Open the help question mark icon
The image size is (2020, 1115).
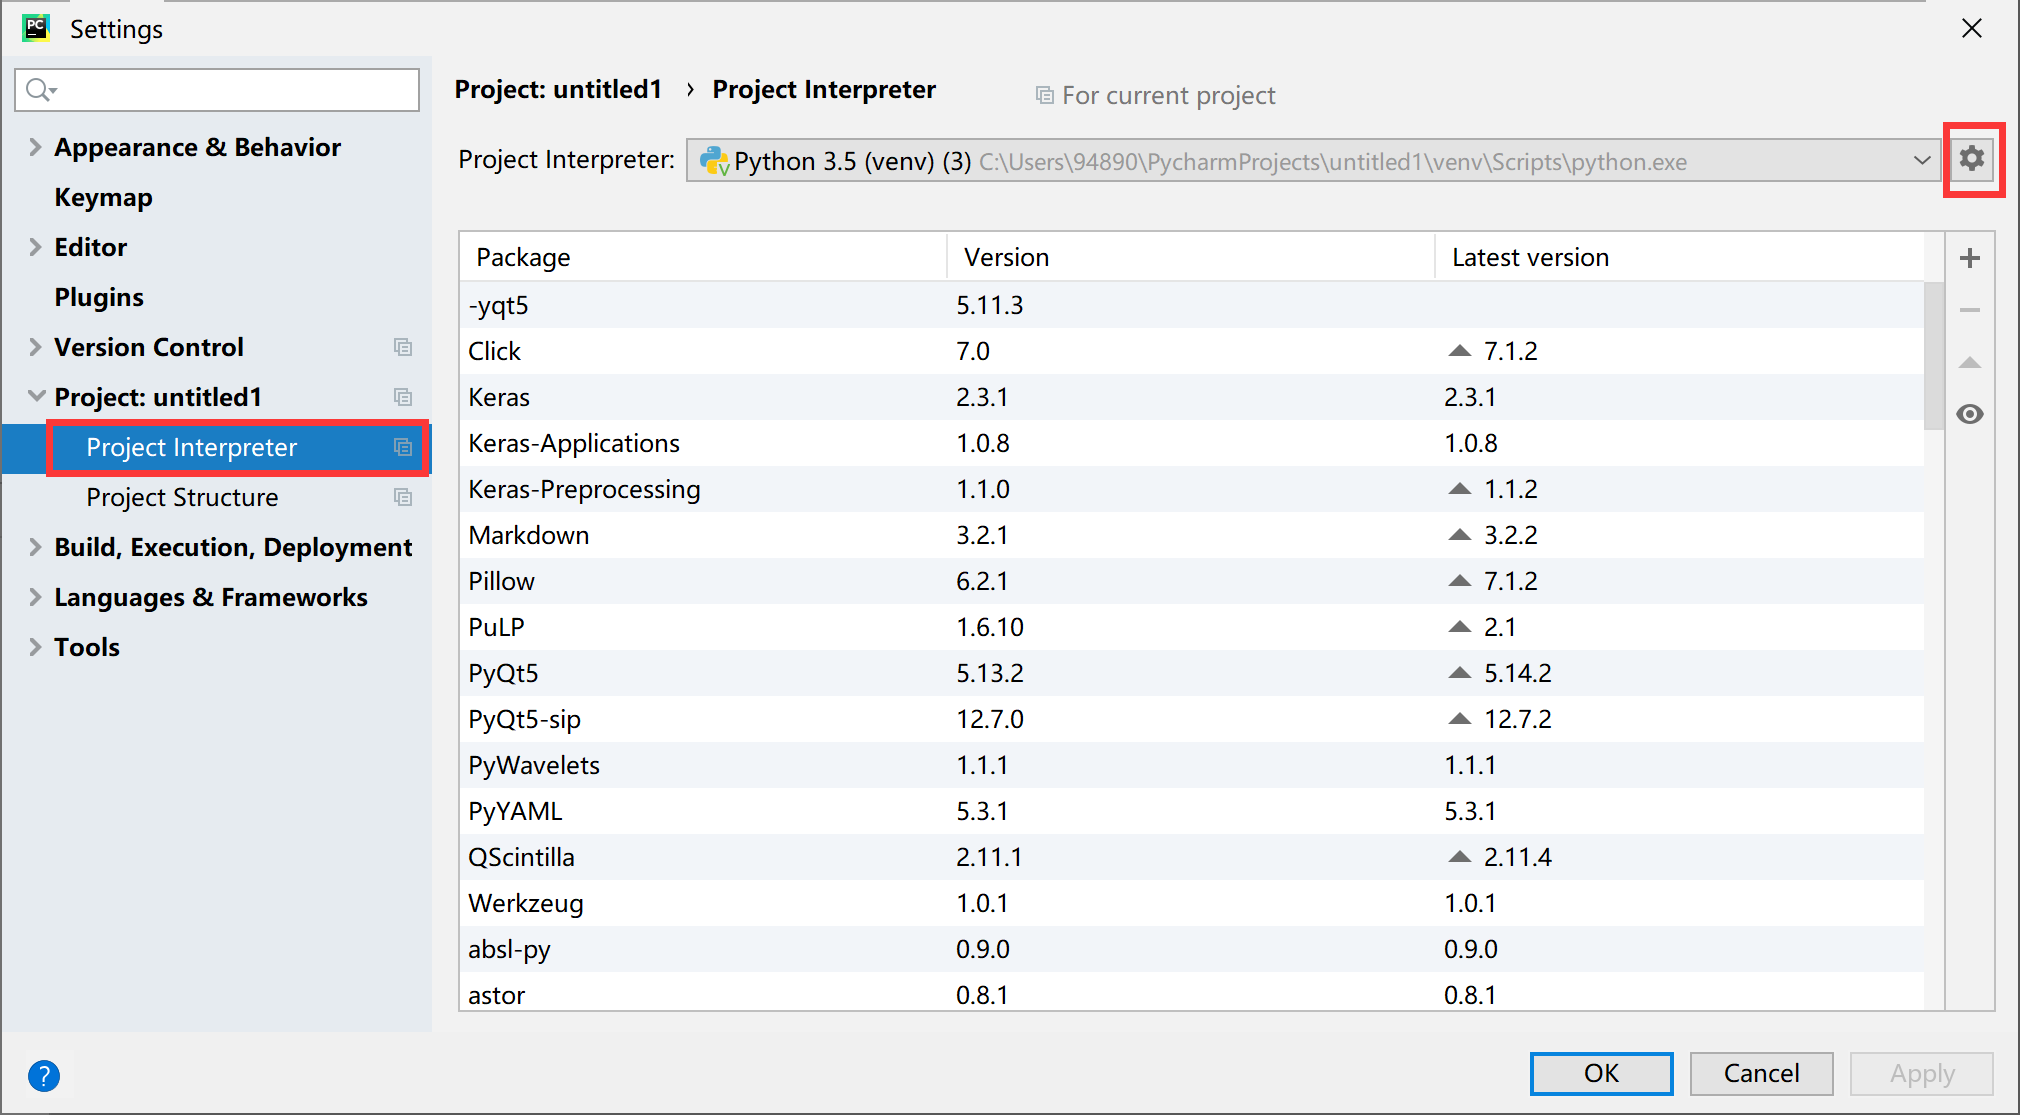tap(44, 1076)
